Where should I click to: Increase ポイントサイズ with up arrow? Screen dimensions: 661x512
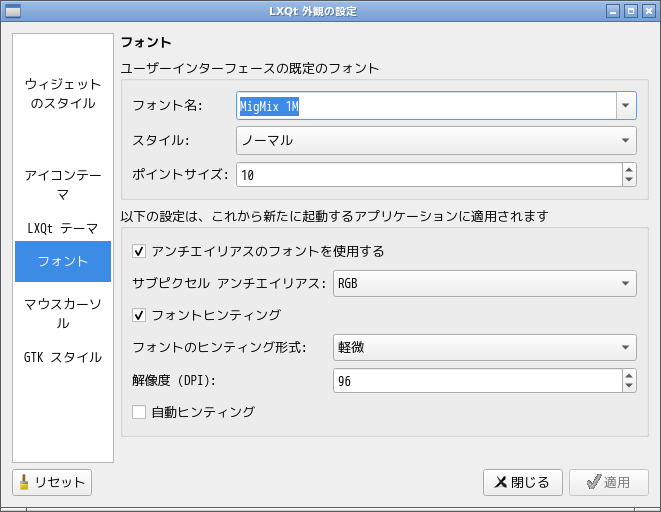tap(629, 169)
